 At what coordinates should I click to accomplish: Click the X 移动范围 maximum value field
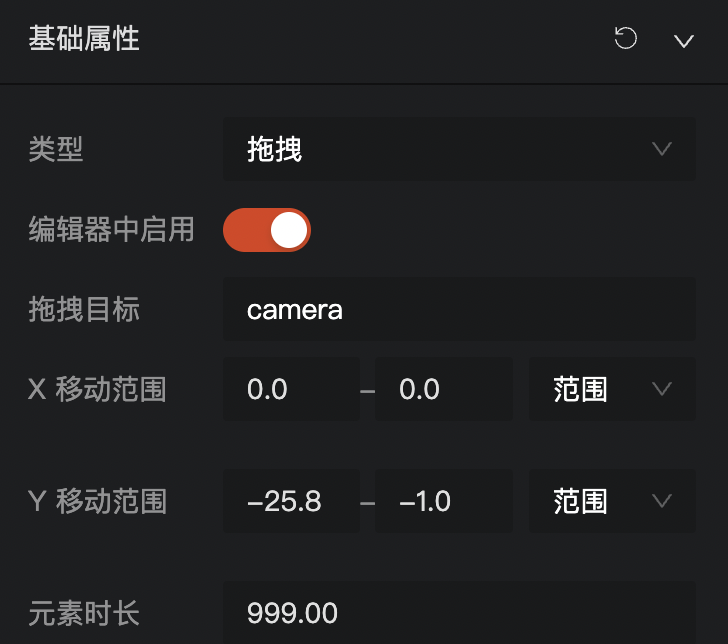pos(444,389)
